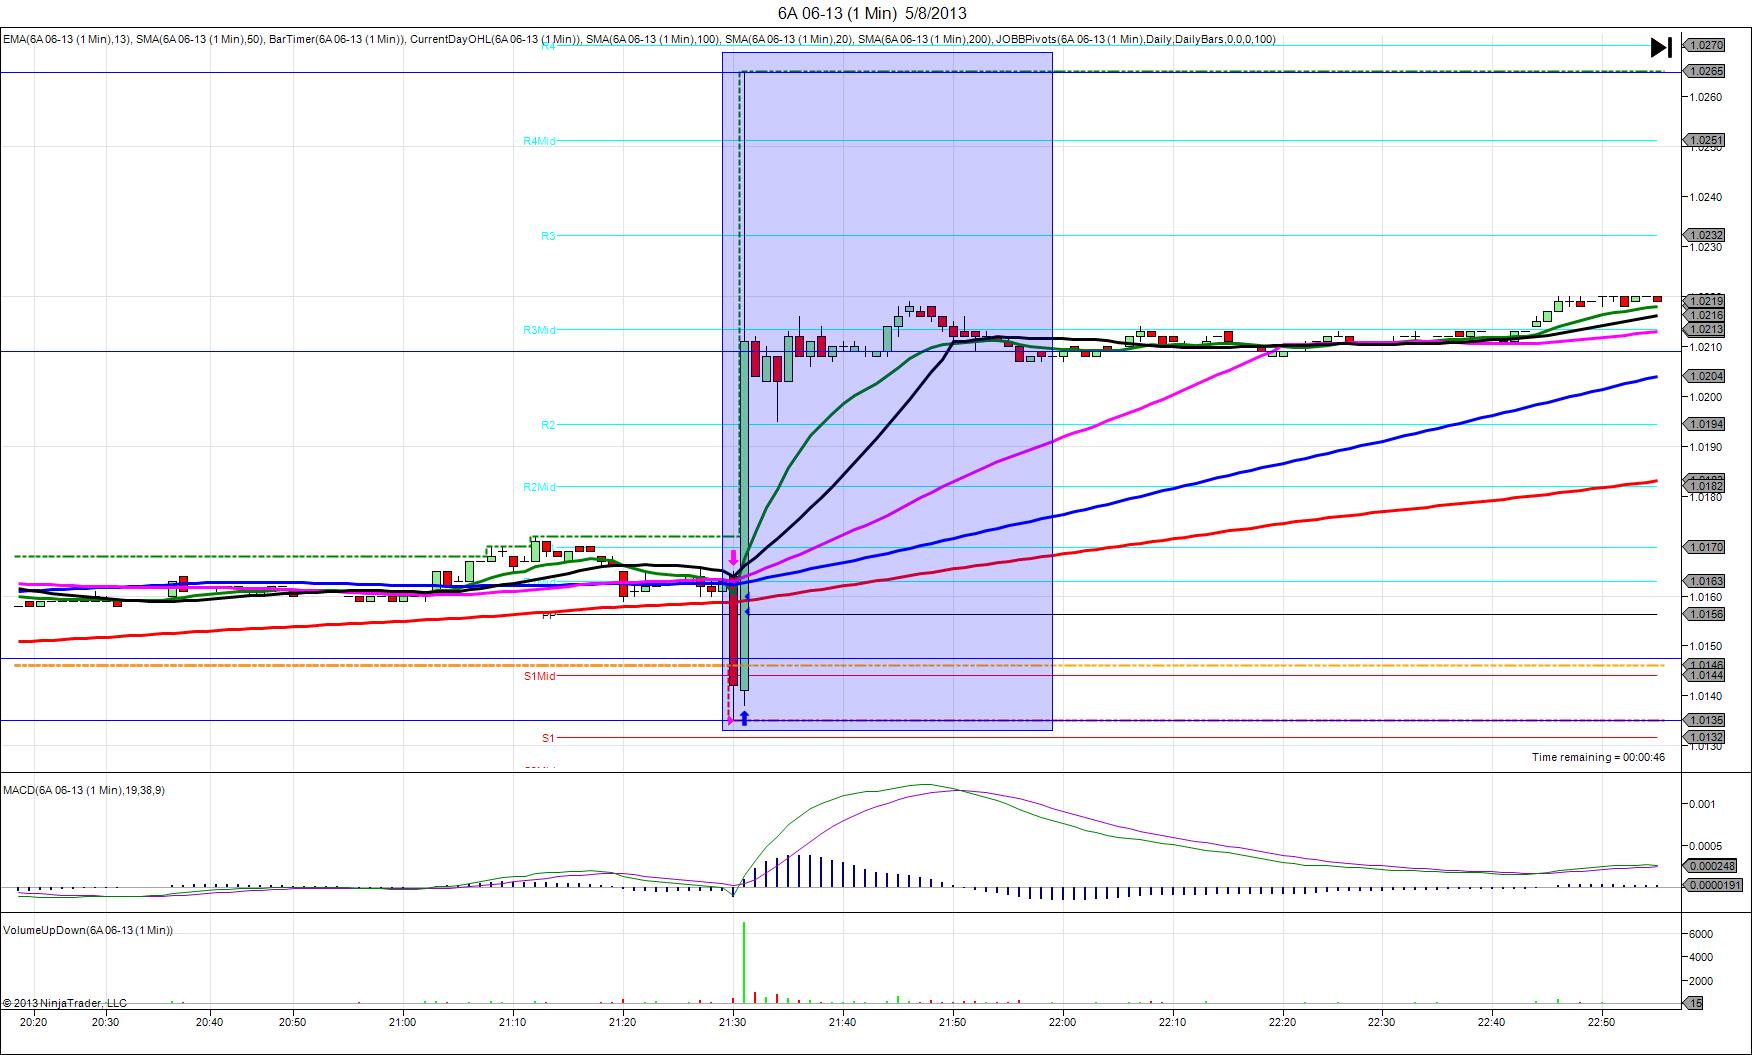Click the VolumeUpDown panel label
The height and width of the screenshot is (1055, 1752).
point(88,930)
